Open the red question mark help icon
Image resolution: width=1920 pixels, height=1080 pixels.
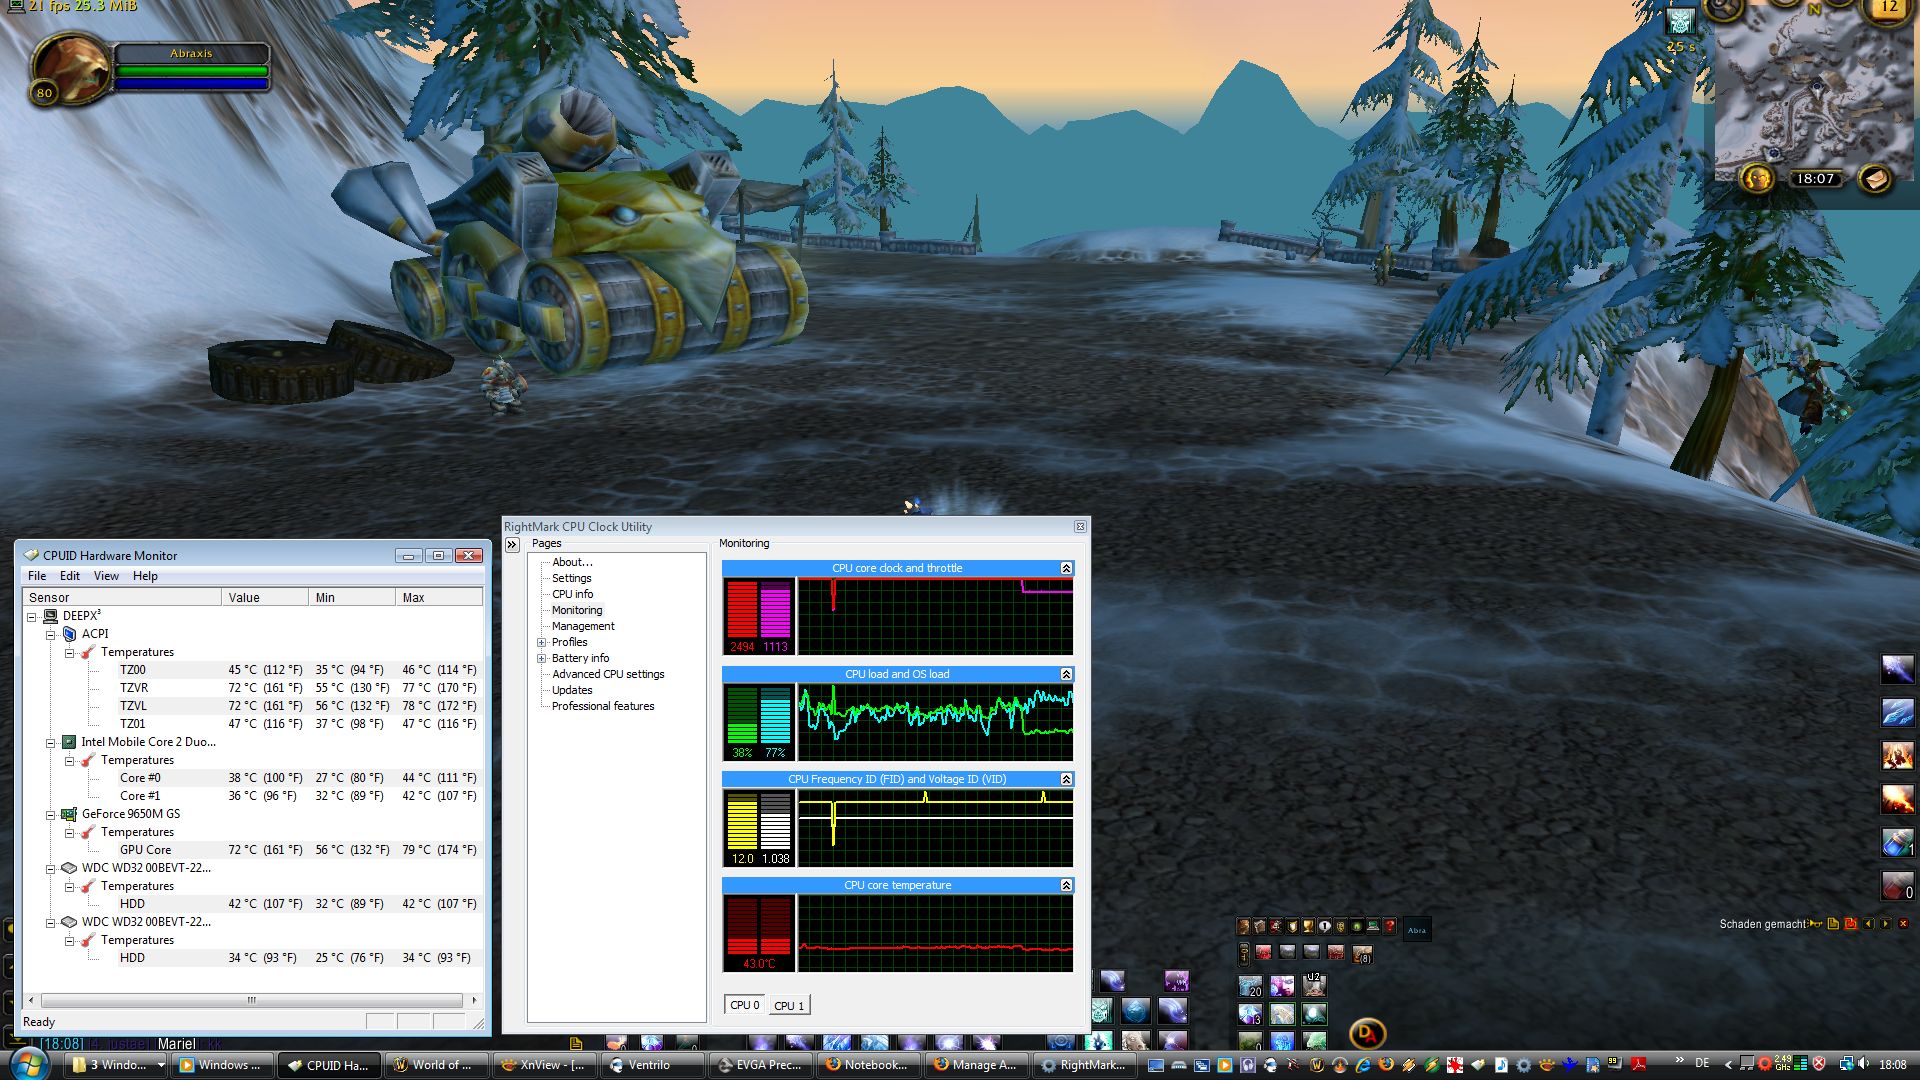coord(1389,926)
